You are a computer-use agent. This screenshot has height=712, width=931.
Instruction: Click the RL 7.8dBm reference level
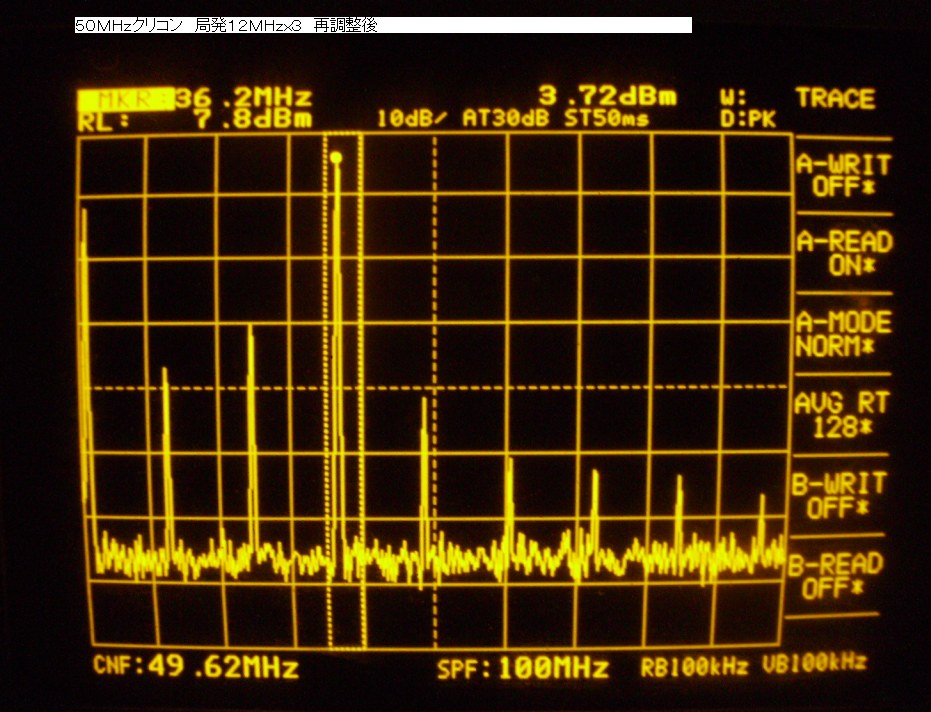click(x=194, y=120)
